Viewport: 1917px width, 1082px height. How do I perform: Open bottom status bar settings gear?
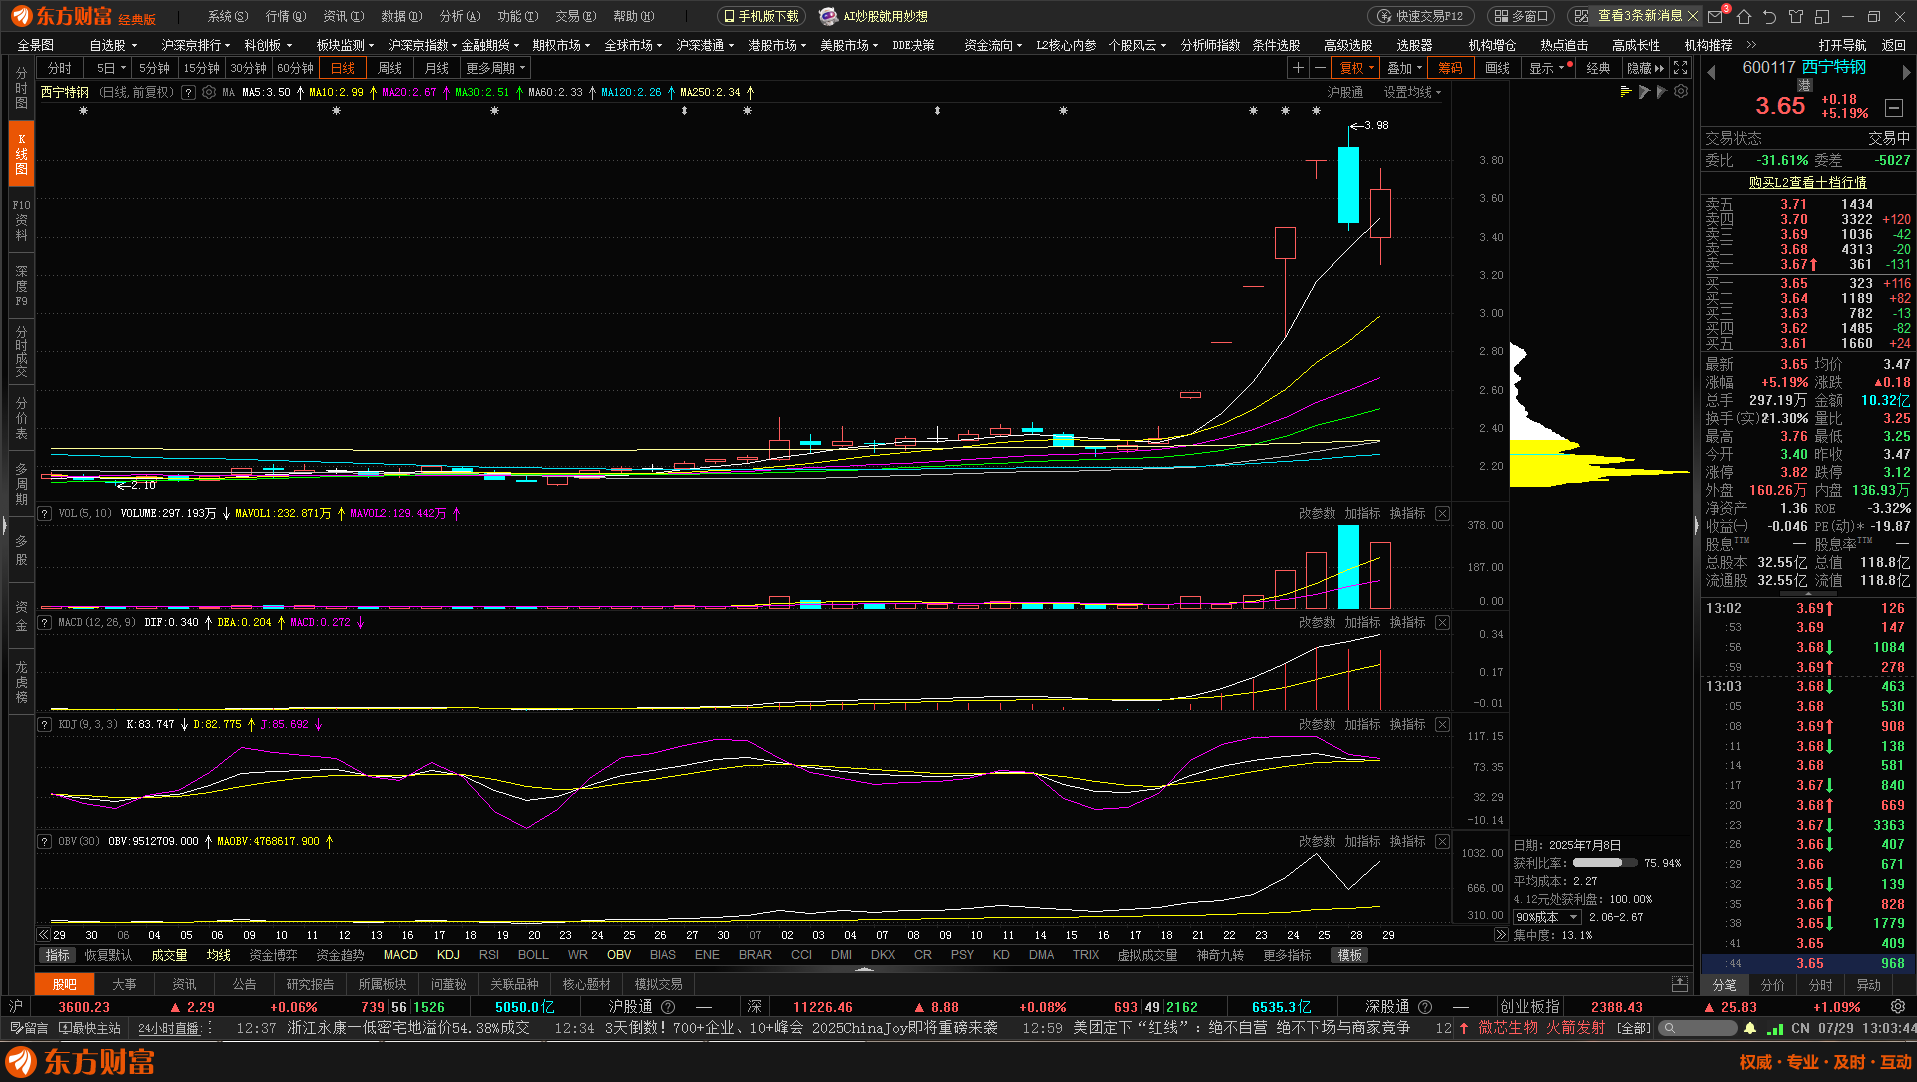point(1898,1007)
